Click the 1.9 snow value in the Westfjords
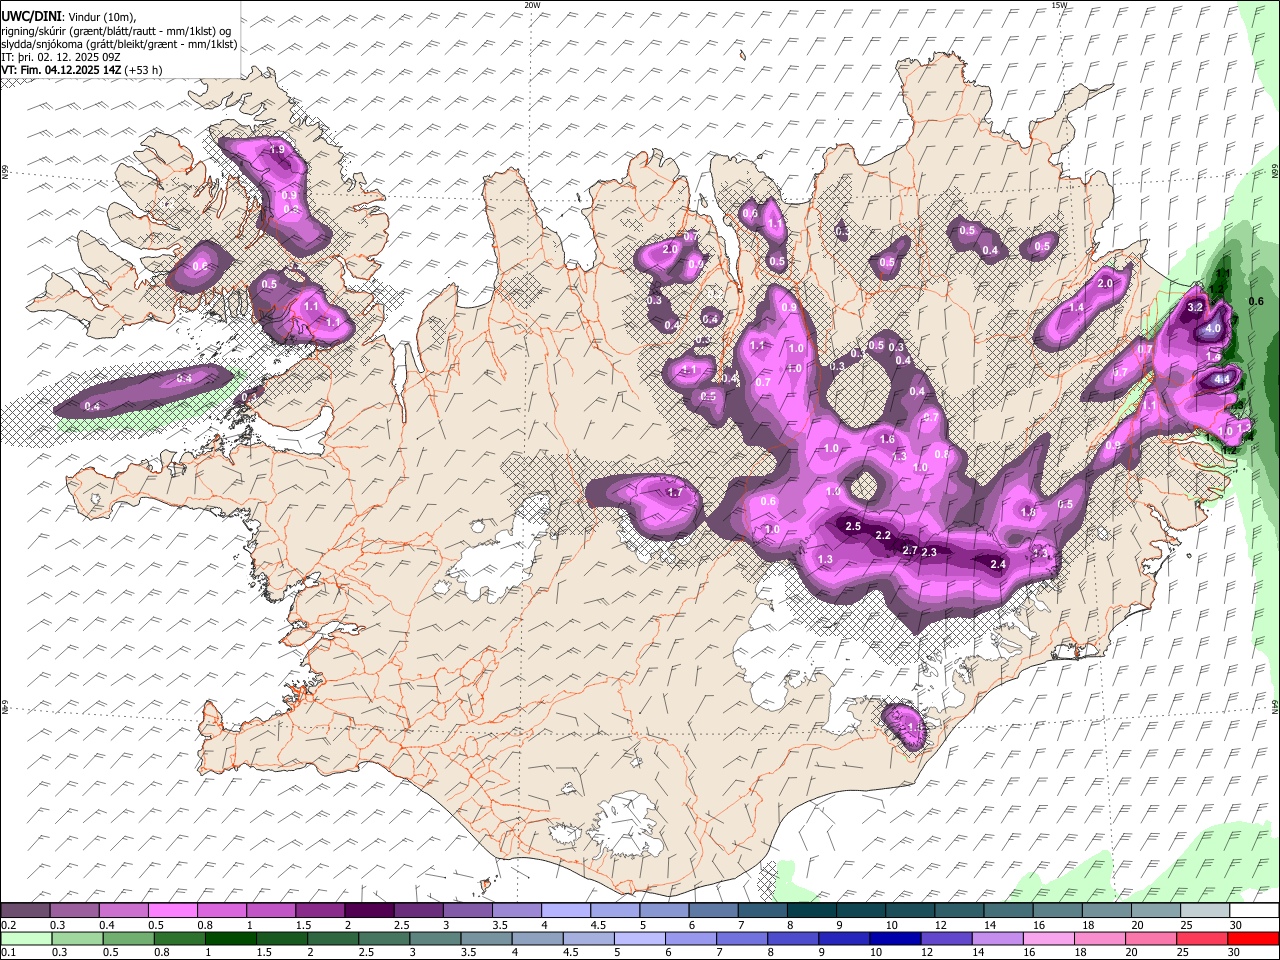The width and height of the screenshot is (1280, 960). pos(278,150)
